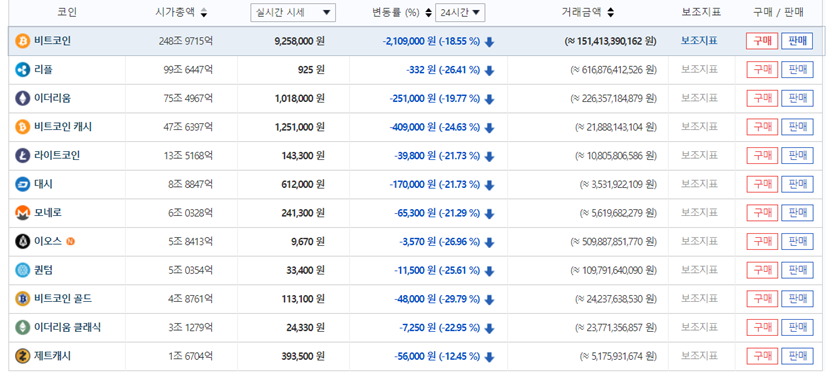Open 보조지표 link for 비트코인
Viewport: 828px width, 377px height.
pyautogui.click(x=699, y=41)
